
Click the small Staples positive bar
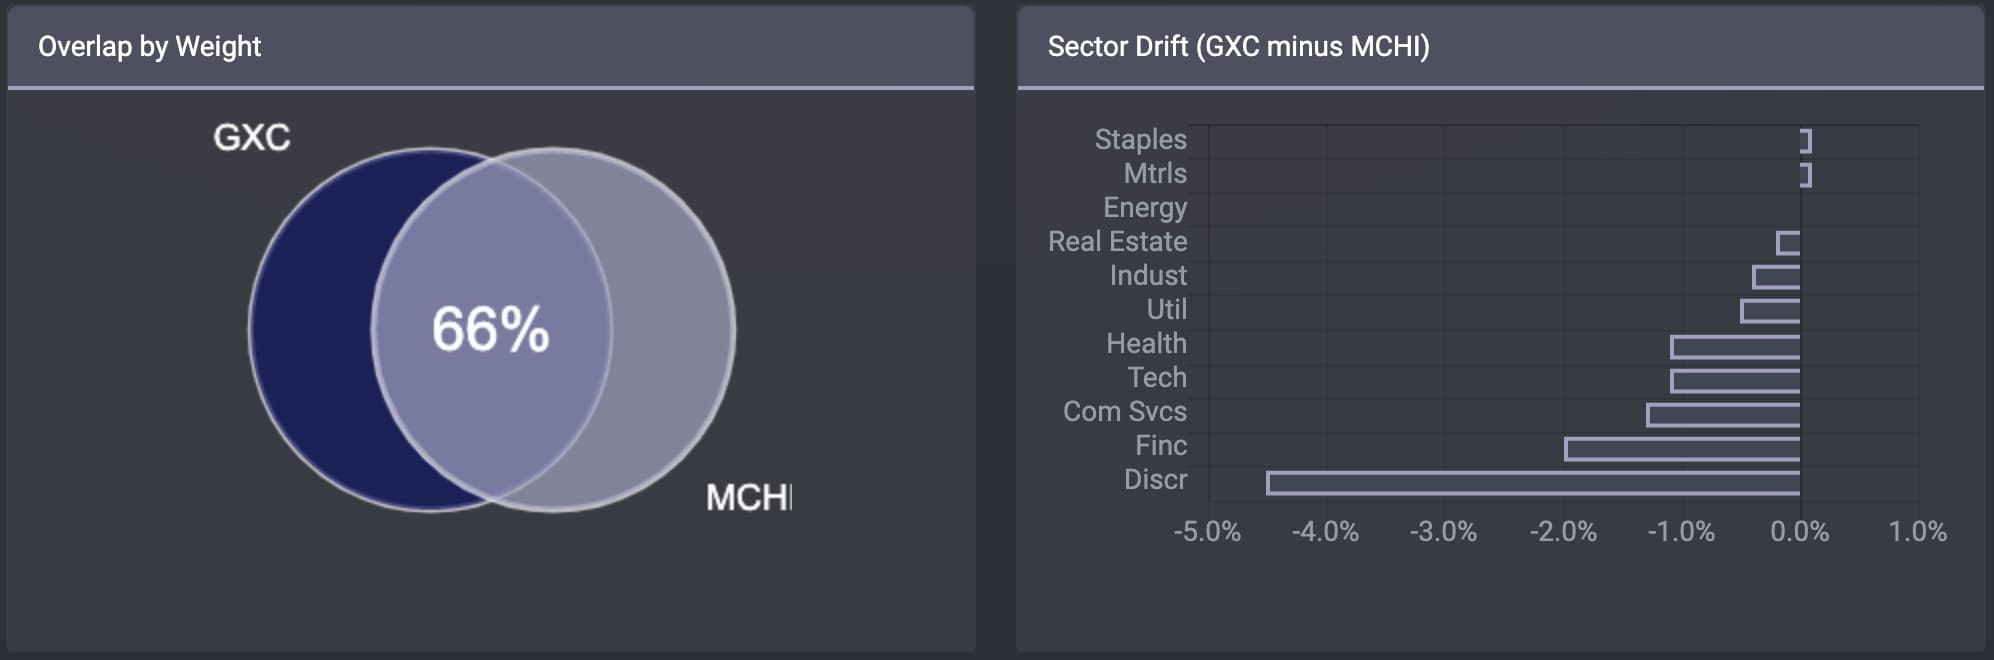(x=1806, y=141)
